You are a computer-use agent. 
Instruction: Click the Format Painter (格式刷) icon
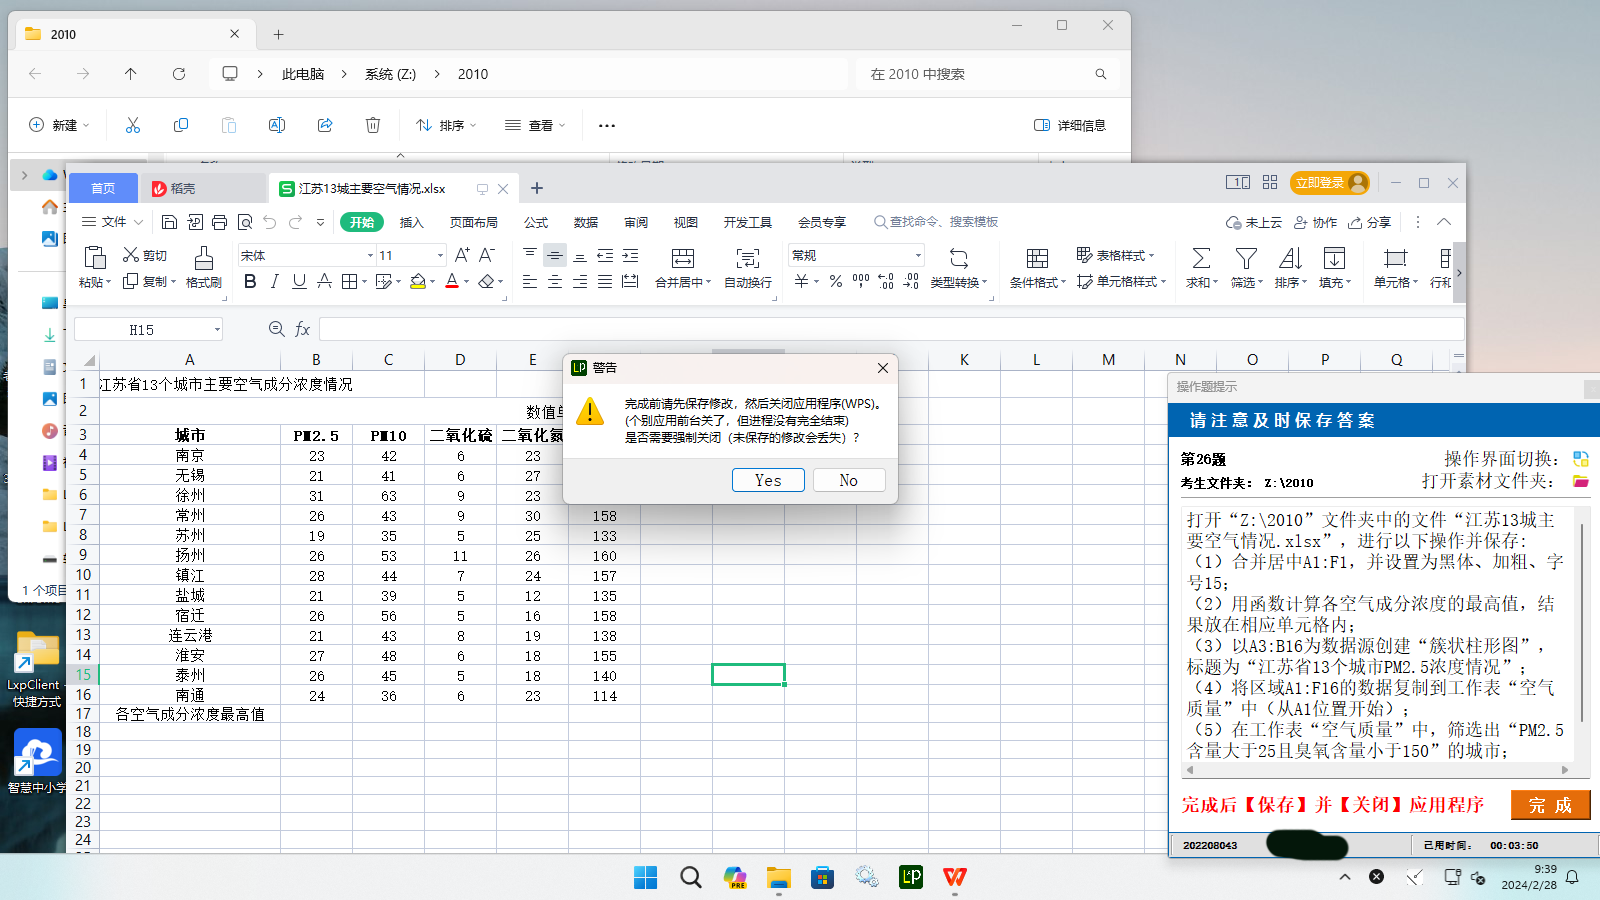(x=203, y=259)
